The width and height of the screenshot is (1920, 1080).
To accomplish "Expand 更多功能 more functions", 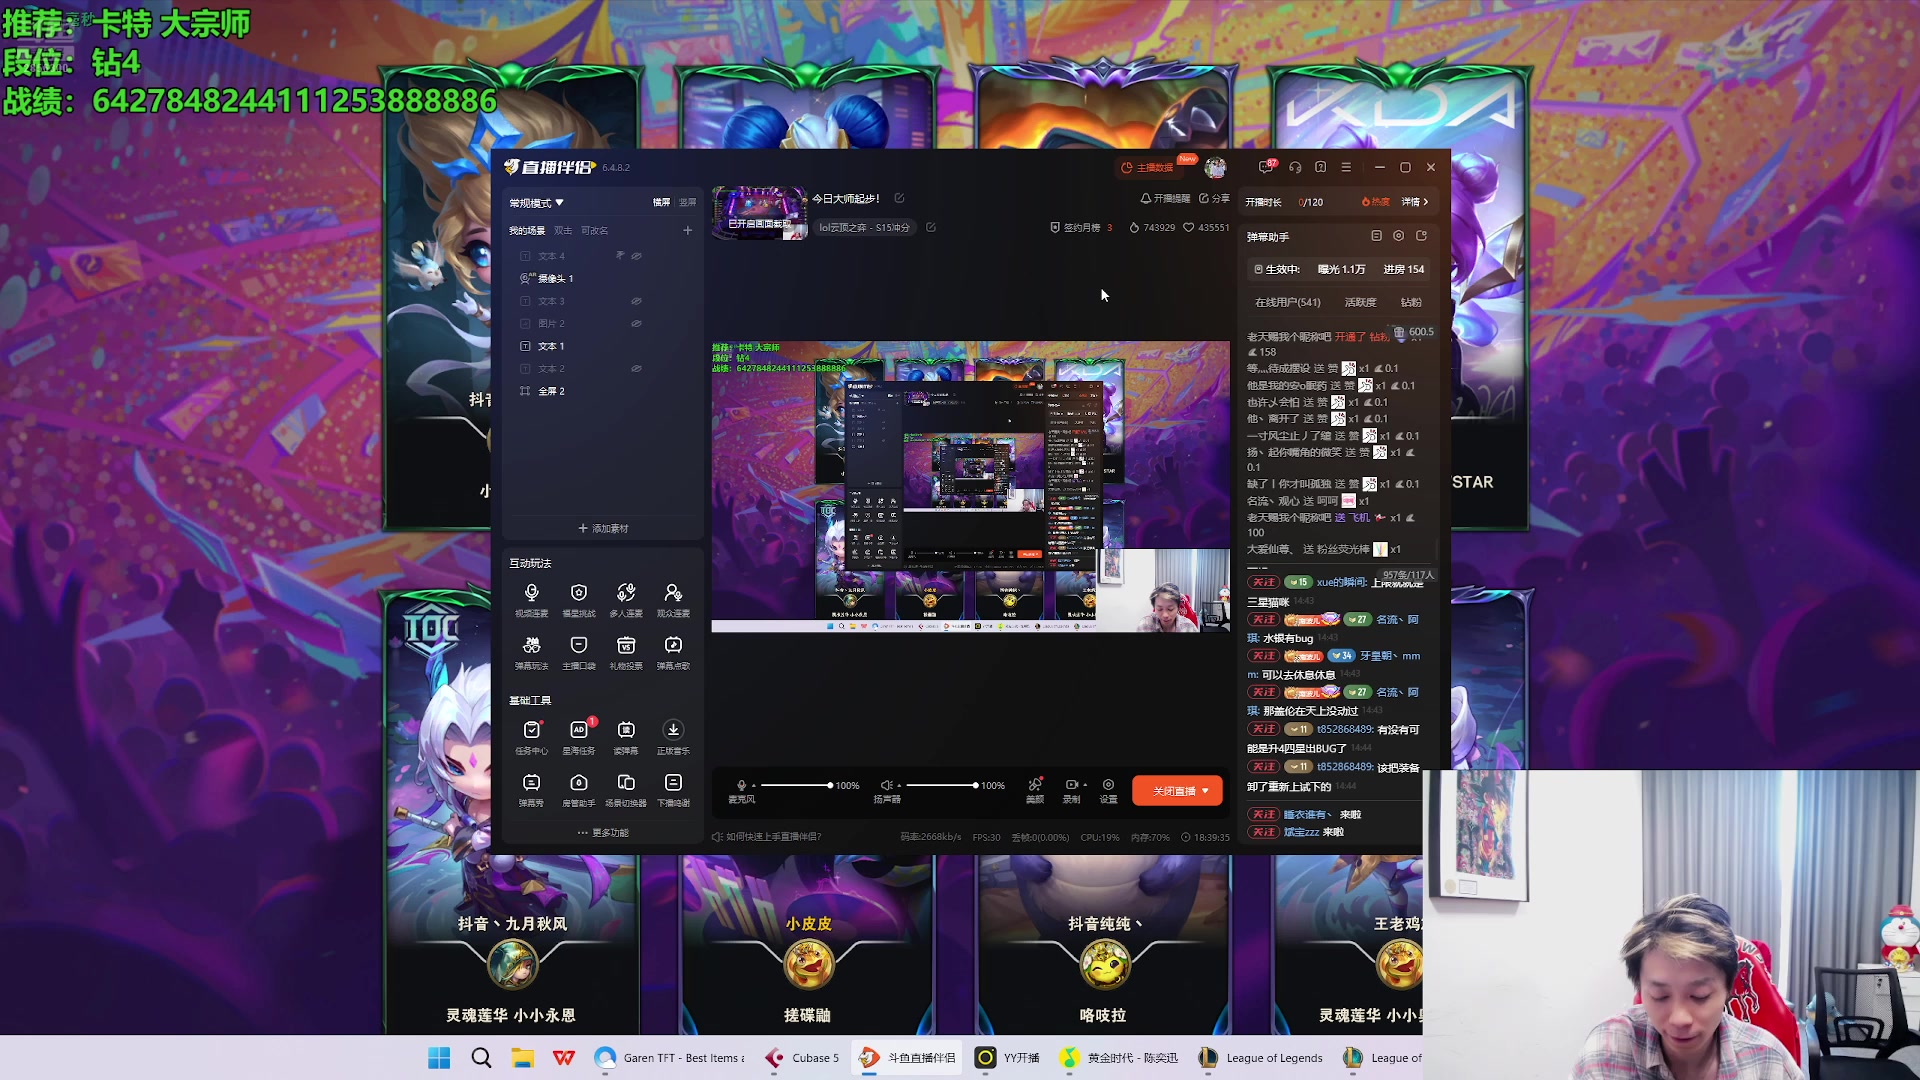I will pyautogui.click(x=603, y=833).
